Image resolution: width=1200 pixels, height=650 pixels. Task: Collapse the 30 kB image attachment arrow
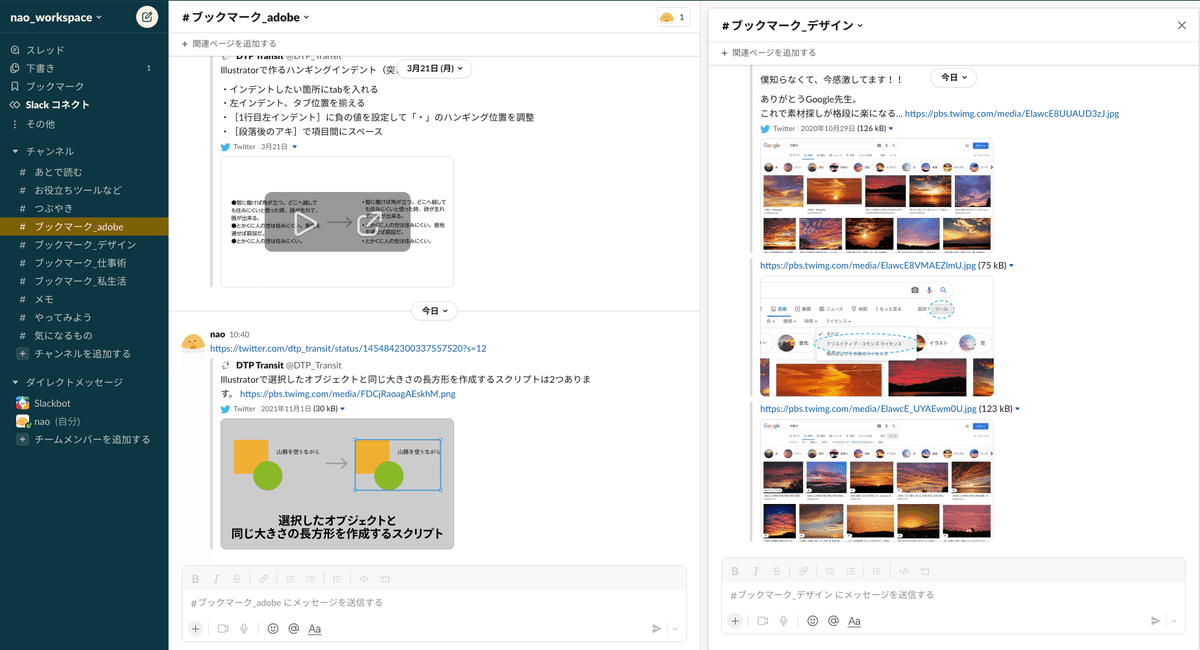point(343,409)
